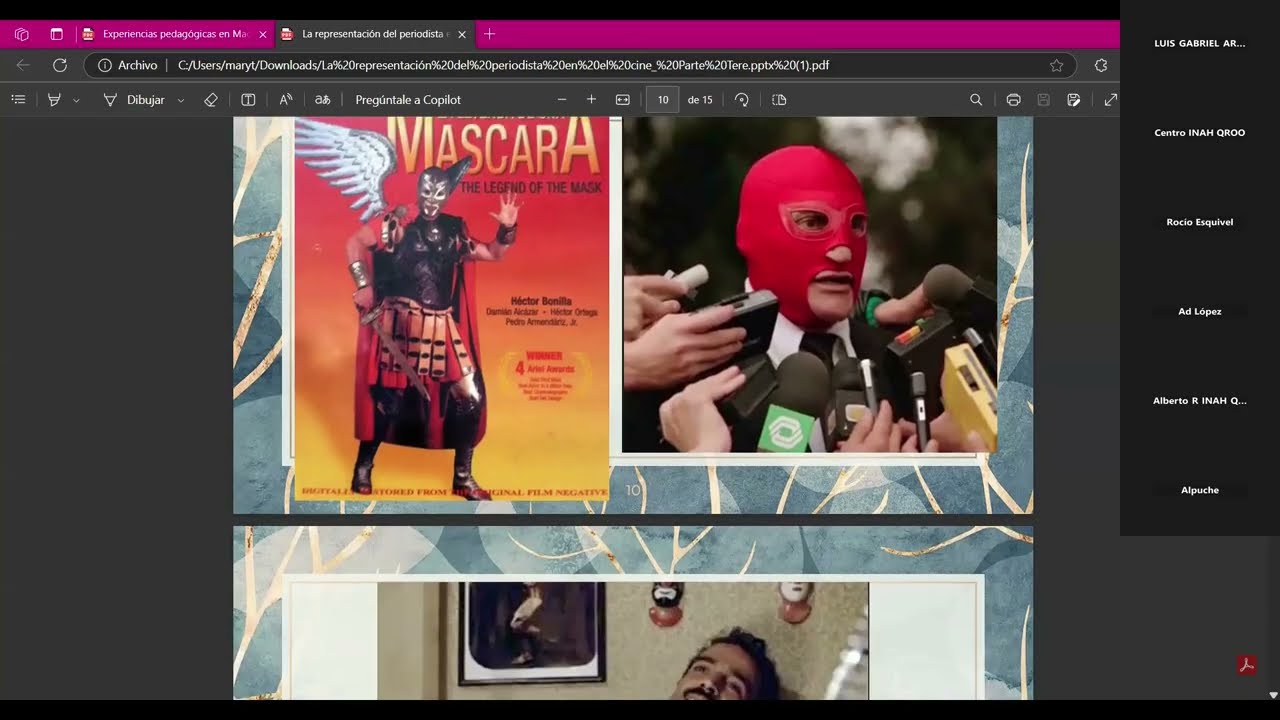View site information for Archivo

click(127, 65)
